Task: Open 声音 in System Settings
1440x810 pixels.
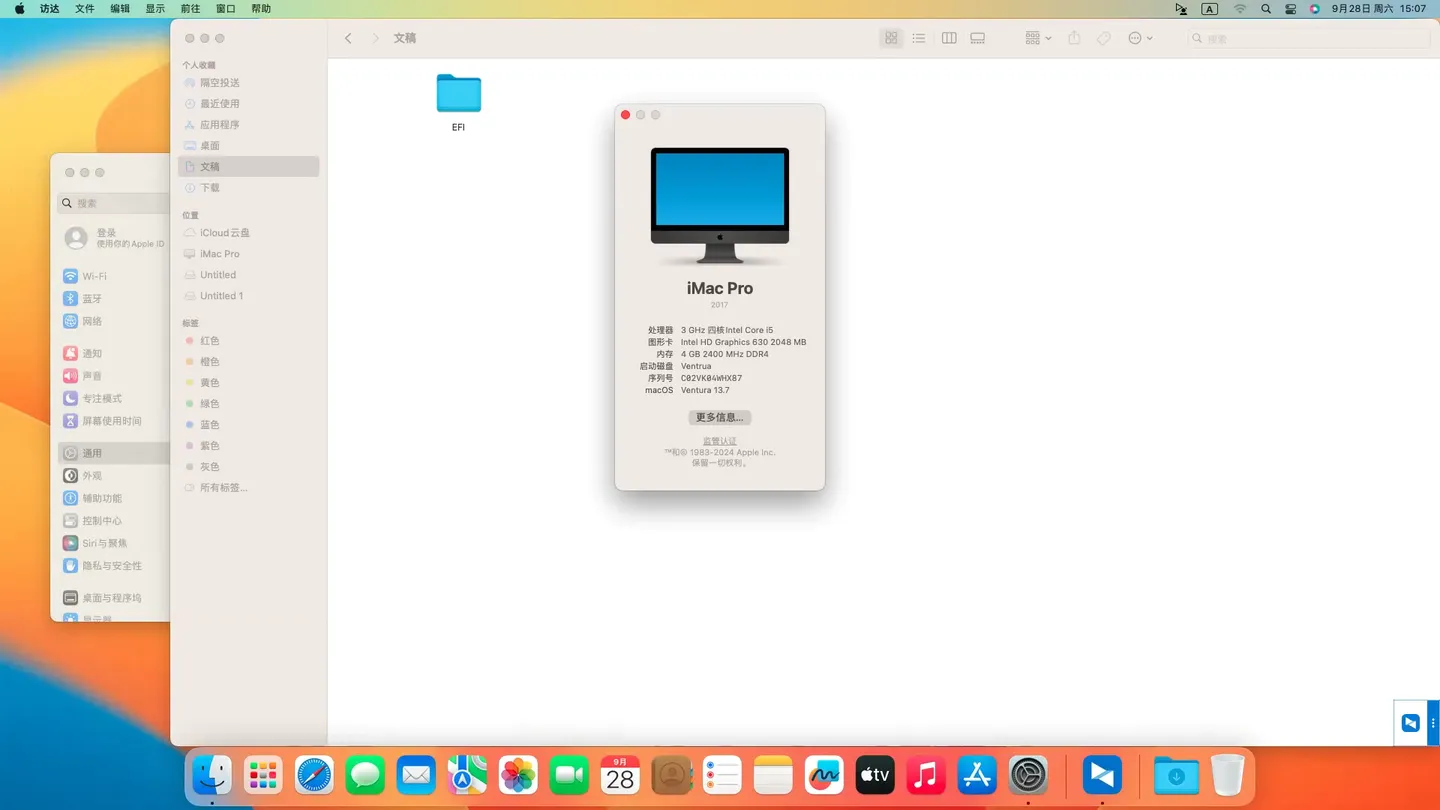Action: [114, 376]
